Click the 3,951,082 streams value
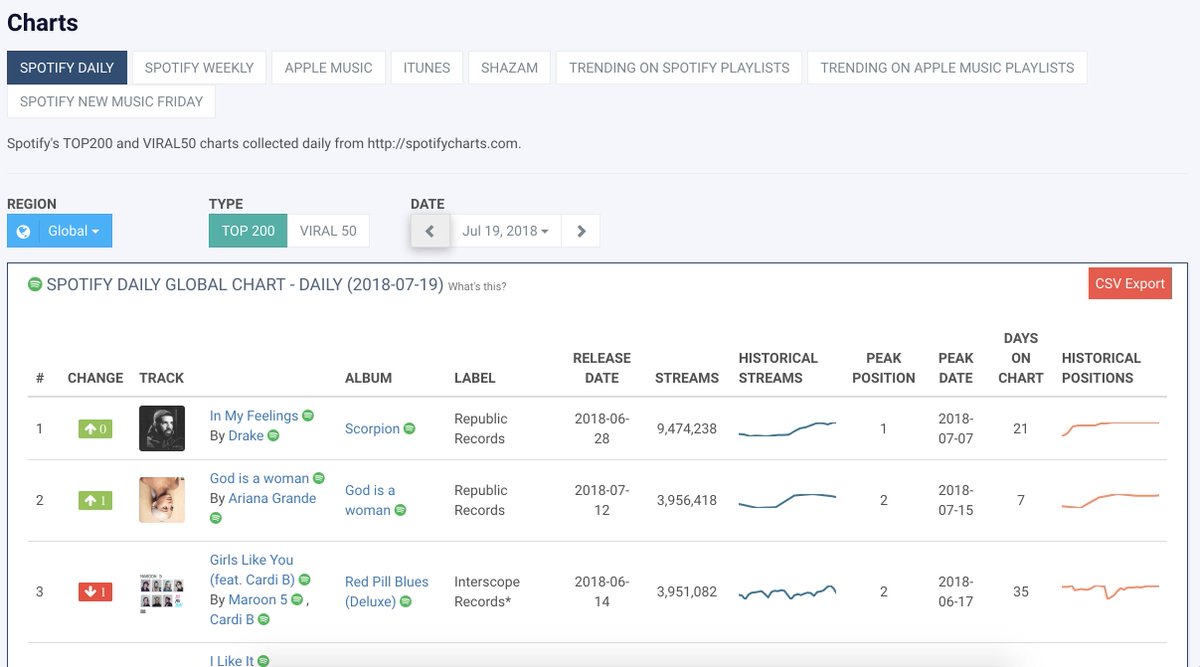The width and height of the screenshot is (1200, 667). click(x=687, y=592)
